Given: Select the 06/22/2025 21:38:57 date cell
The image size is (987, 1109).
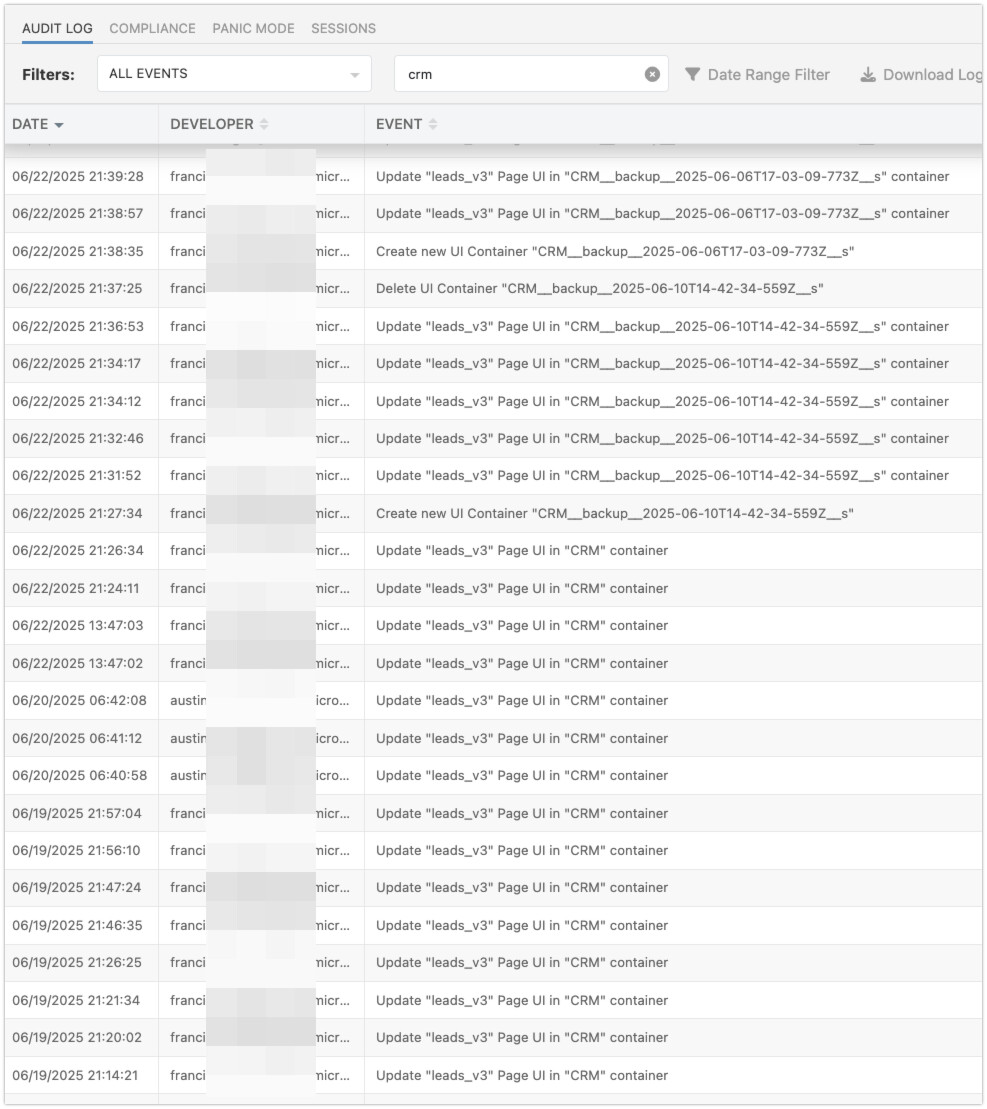Looking at the screenshot, I should tap(78, 214).
